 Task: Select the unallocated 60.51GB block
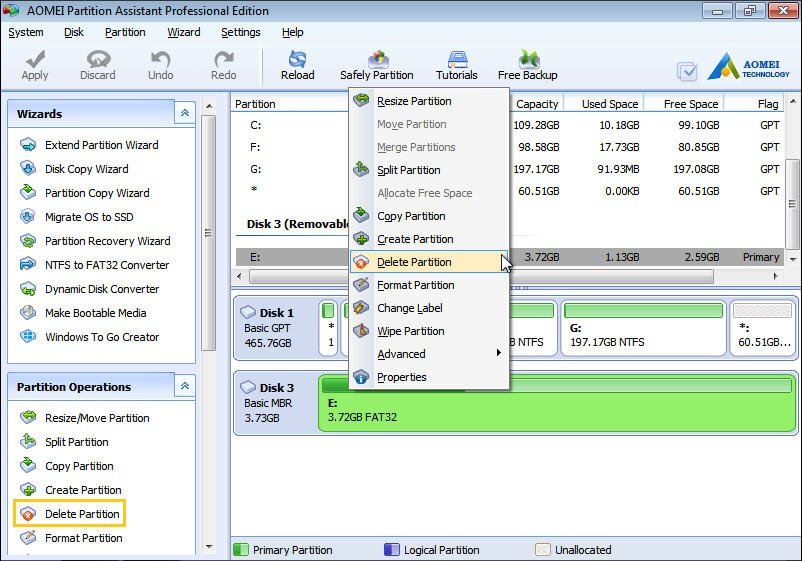[764, 328]
